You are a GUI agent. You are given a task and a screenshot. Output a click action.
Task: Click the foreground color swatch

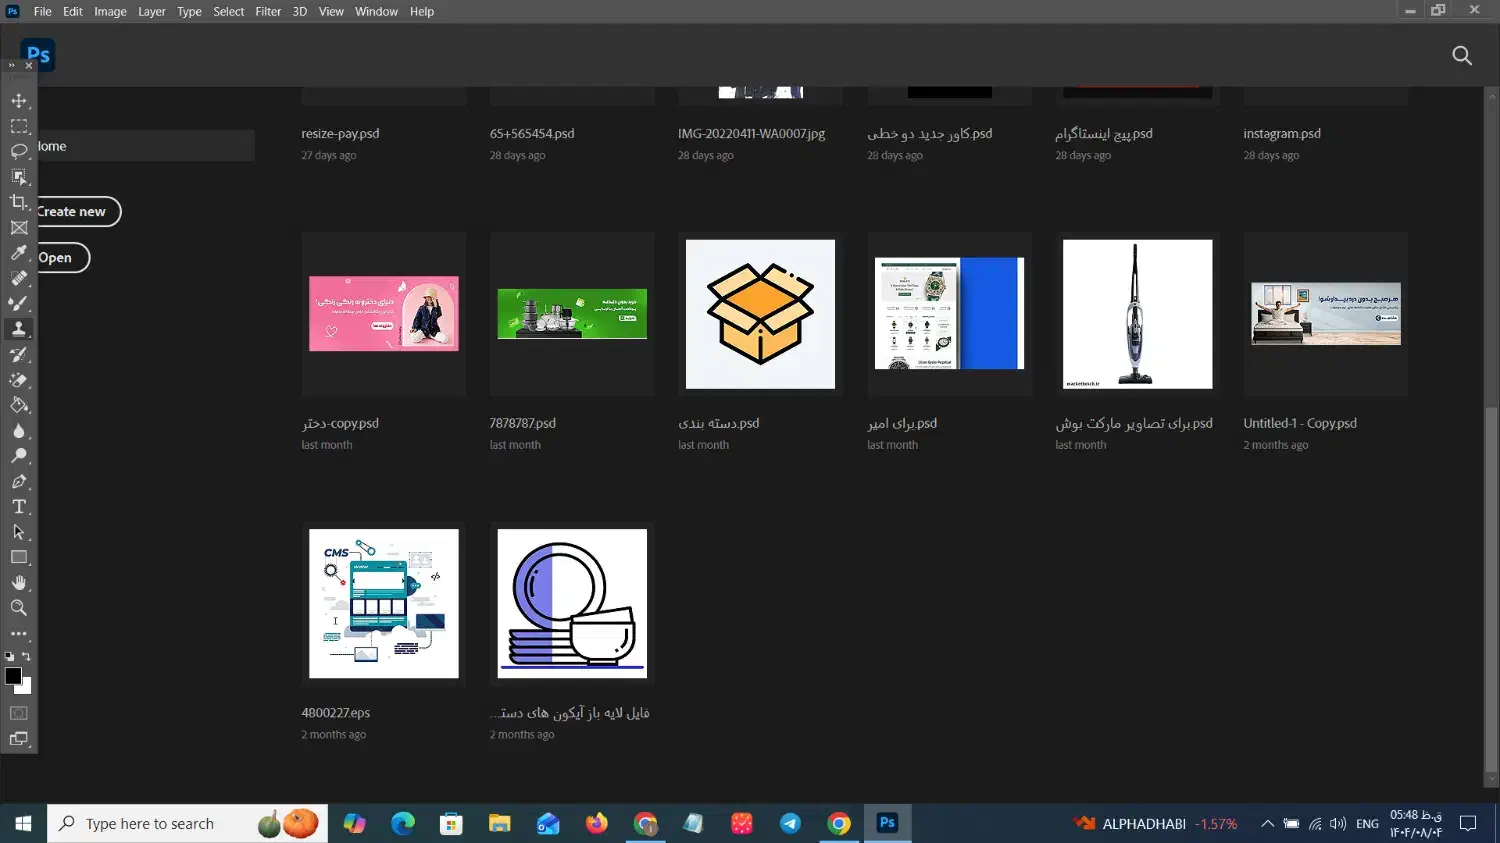pos(12,676)
